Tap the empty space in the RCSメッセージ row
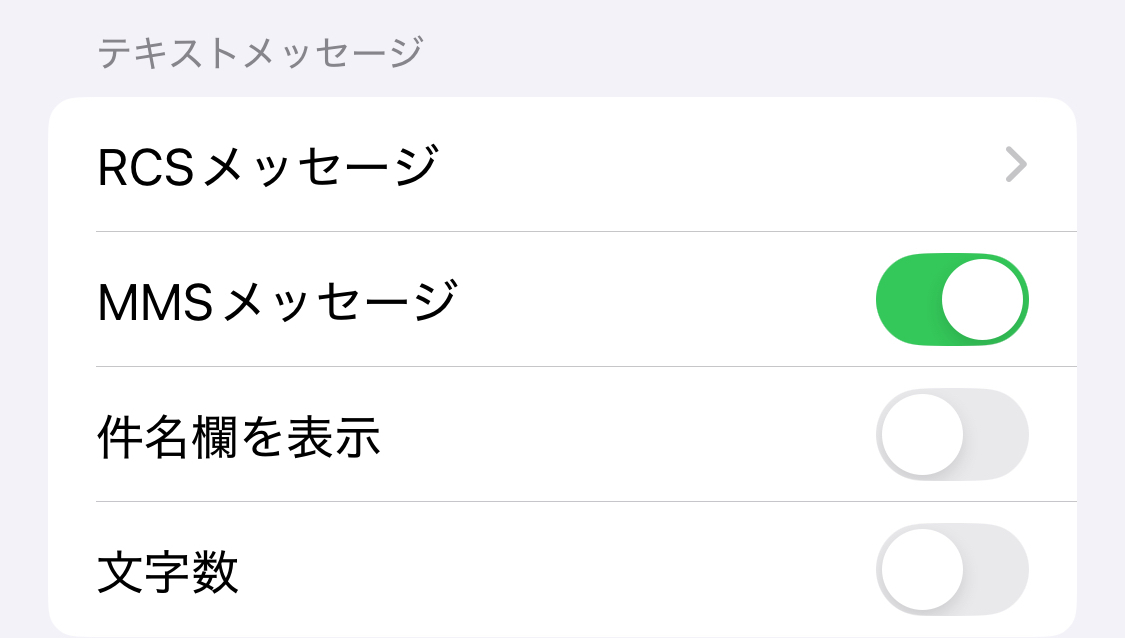1125x638 pixels. 700,165
